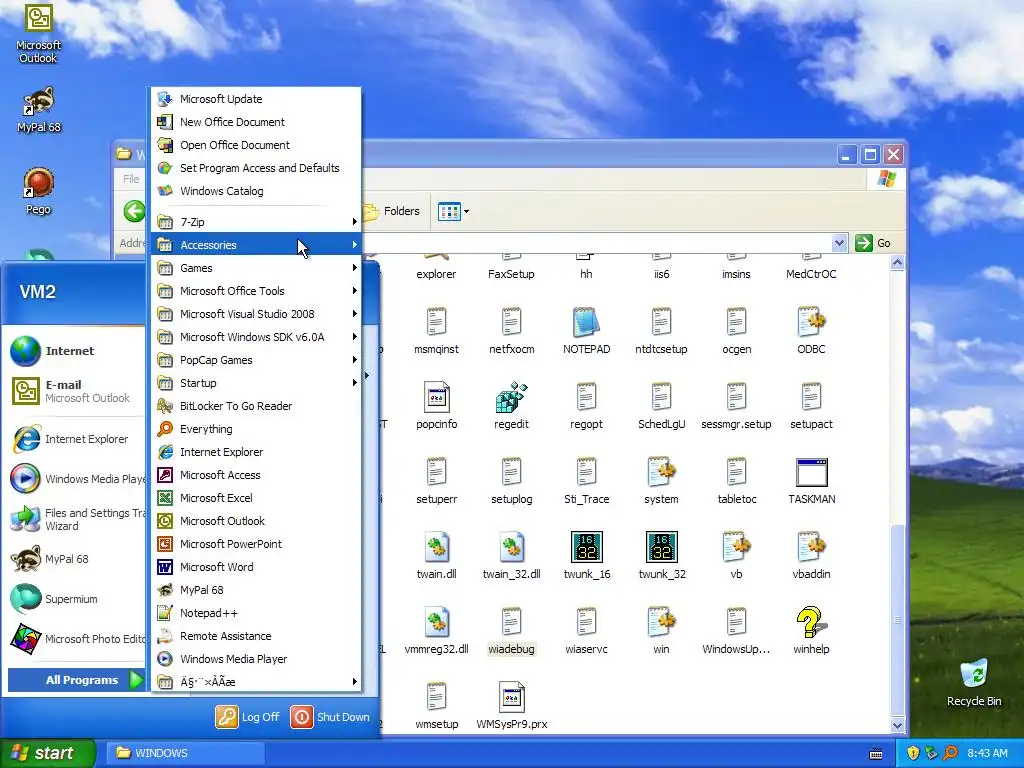Open Microsoft Update from programs menu
Image resolution: width=1024 pixels, height=768 pixels.
click(x=257, y=99)
